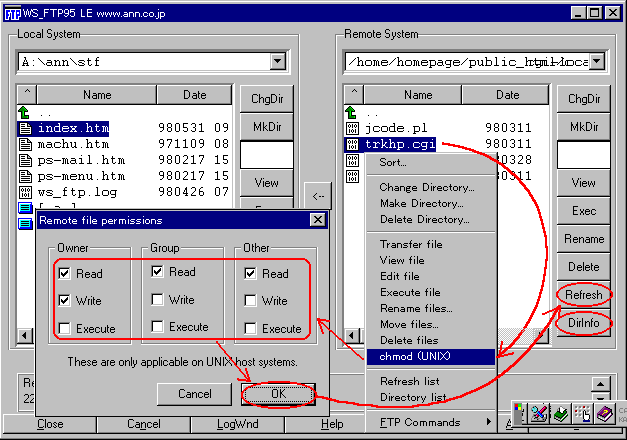Image resolution: width=627 pixels, height=440 pixels.
Task: Click the remote Refresh button
Action: click(x=584, y=295)
